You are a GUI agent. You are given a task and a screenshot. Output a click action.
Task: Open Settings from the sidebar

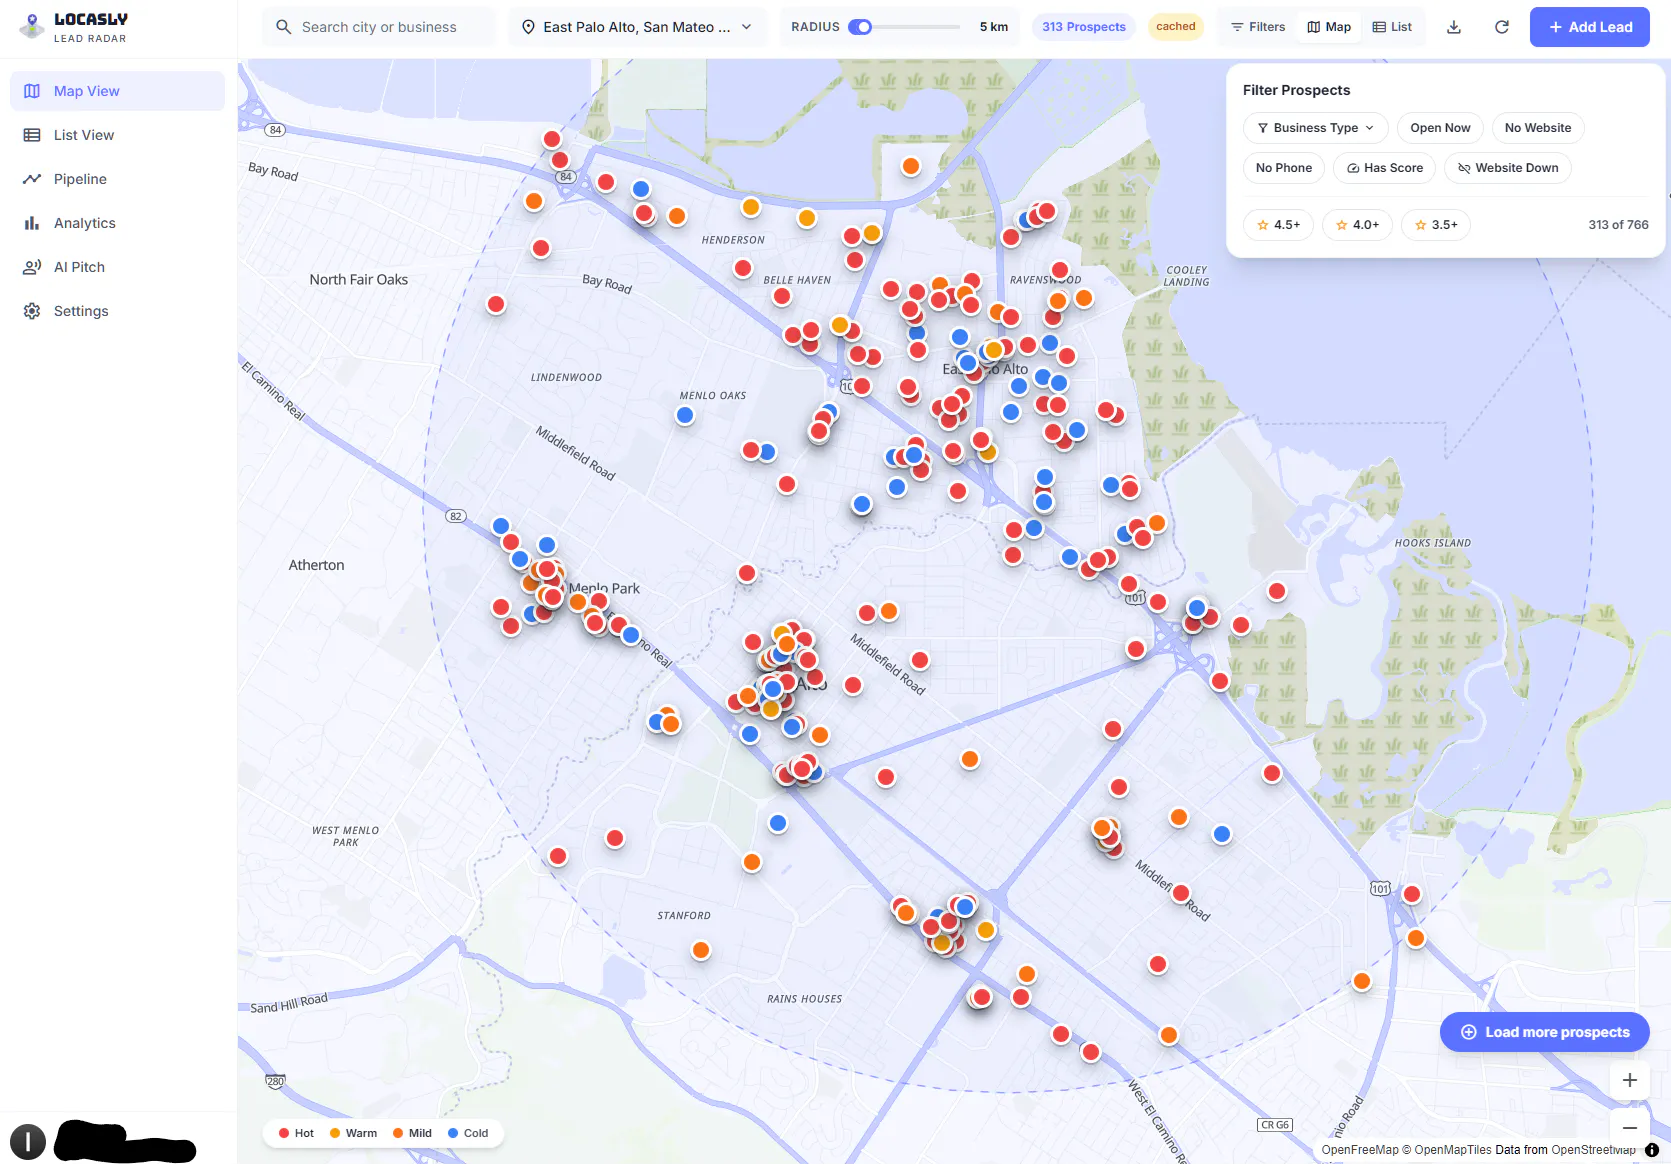[117, 311]
